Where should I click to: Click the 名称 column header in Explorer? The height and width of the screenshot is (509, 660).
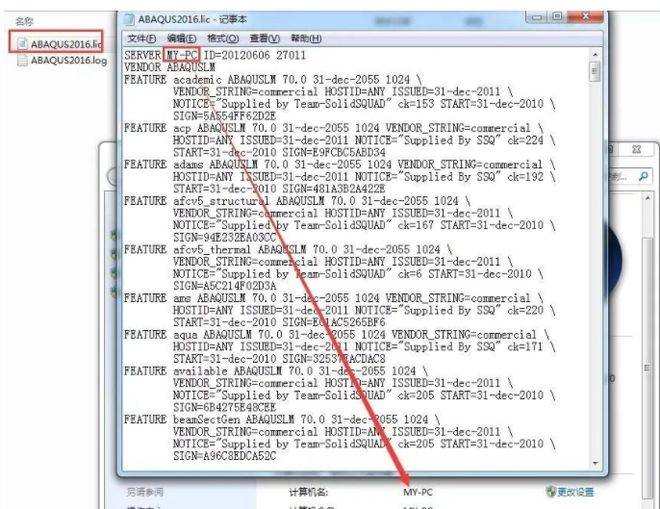coord(24,21)
